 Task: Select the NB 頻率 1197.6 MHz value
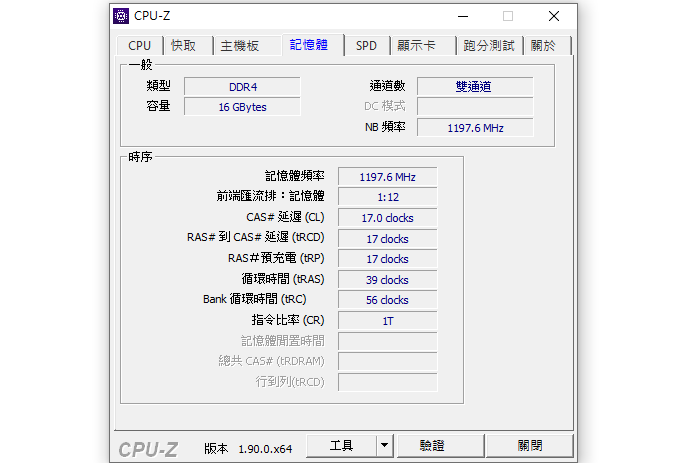pos(475,128)
